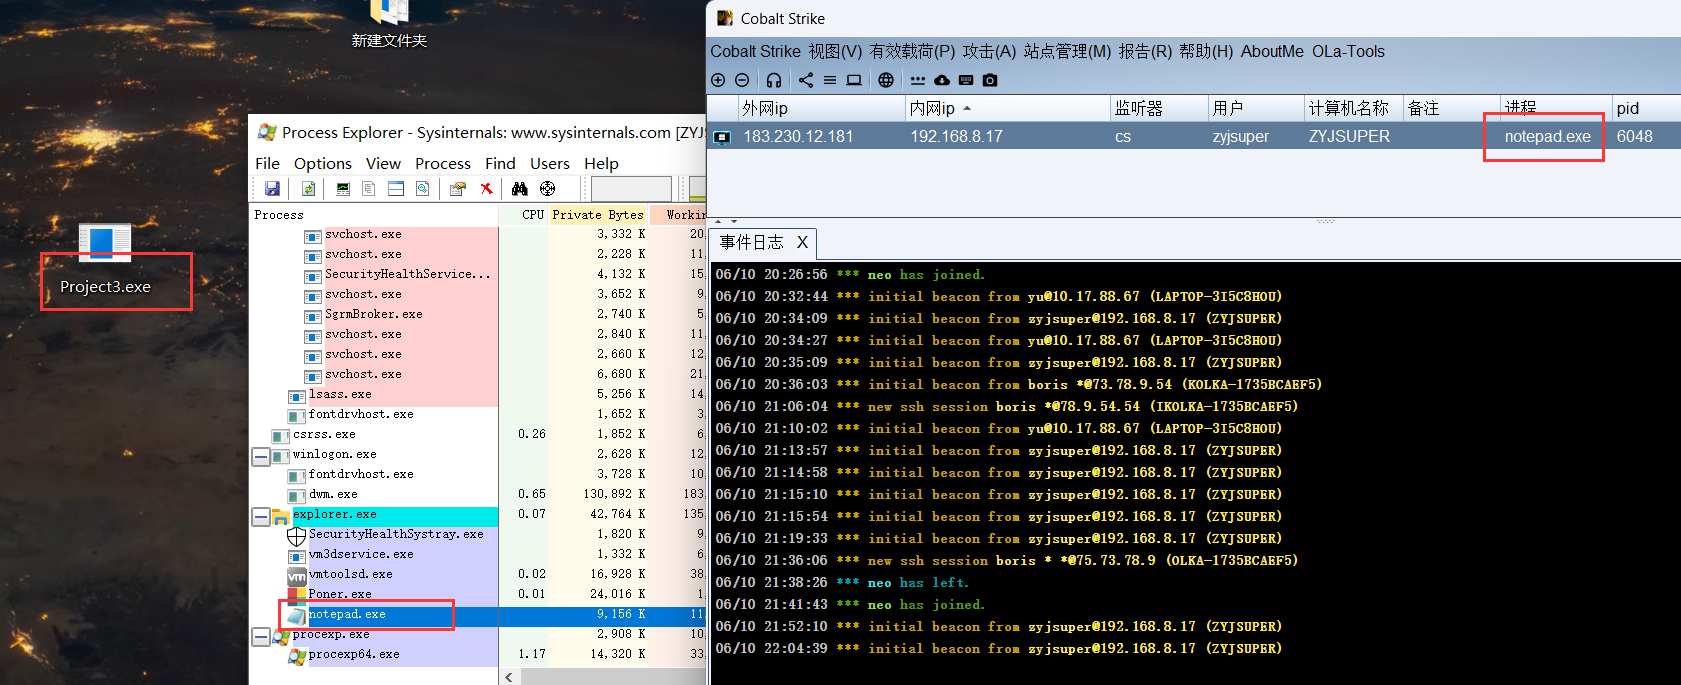Open Users menu in Process Explorer
The image size is (1681, 685).
point(549,163)
